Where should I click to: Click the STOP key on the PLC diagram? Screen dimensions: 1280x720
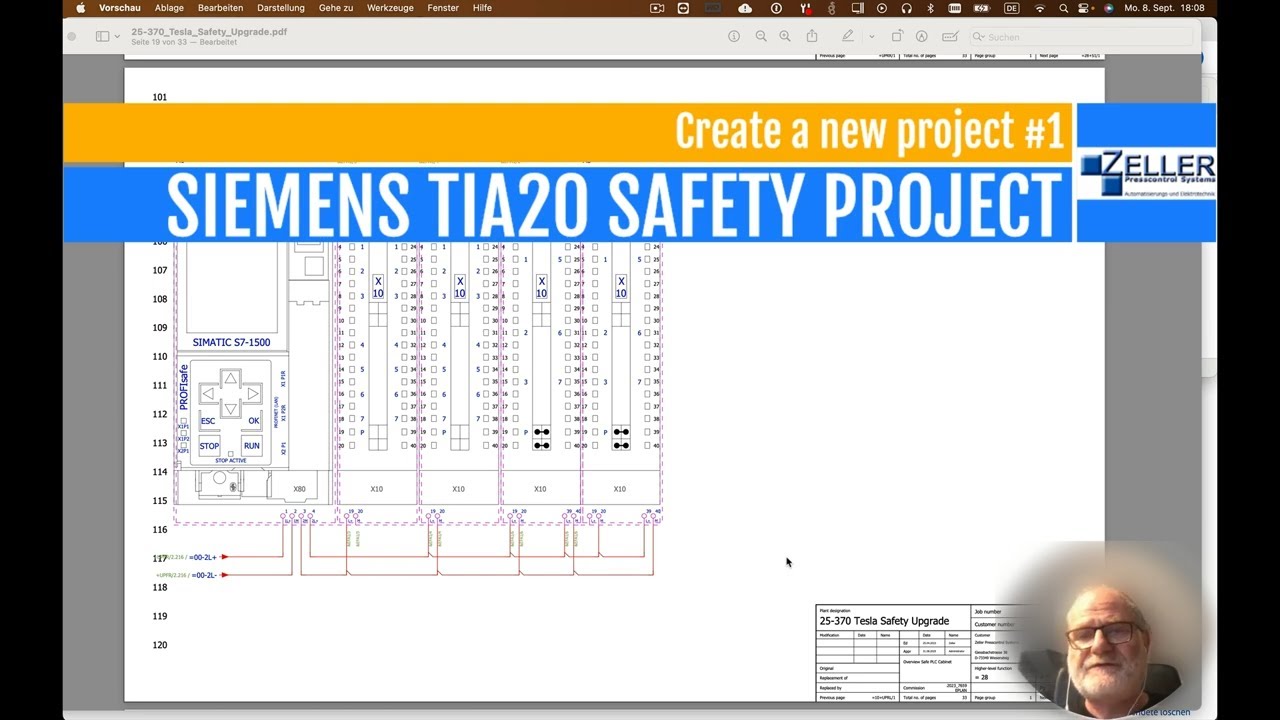pyautogui.click(x=209, y=446)
